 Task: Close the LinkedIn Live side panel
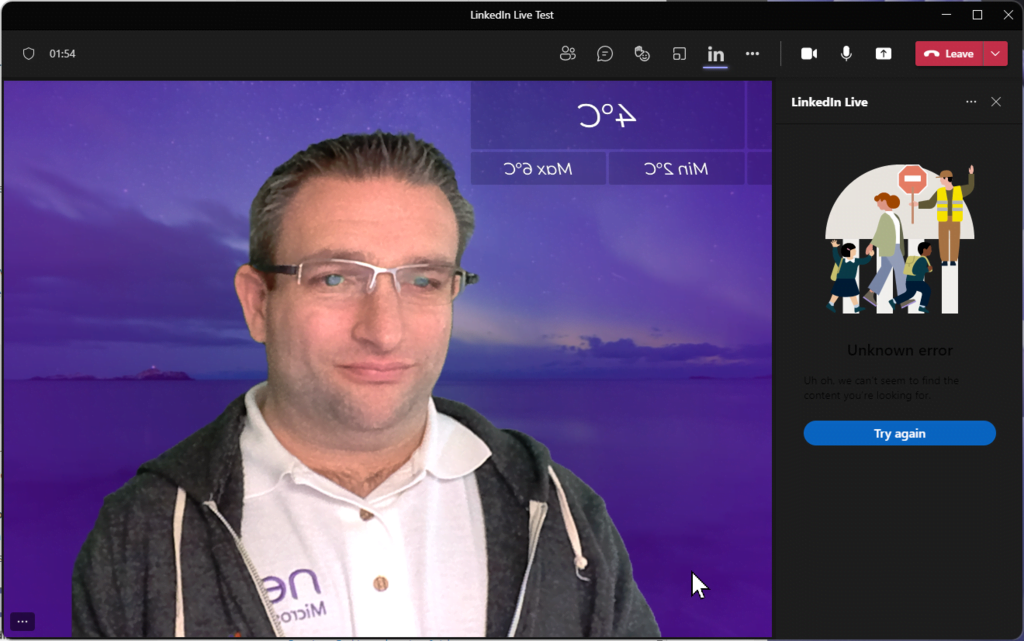click(996, 102)
